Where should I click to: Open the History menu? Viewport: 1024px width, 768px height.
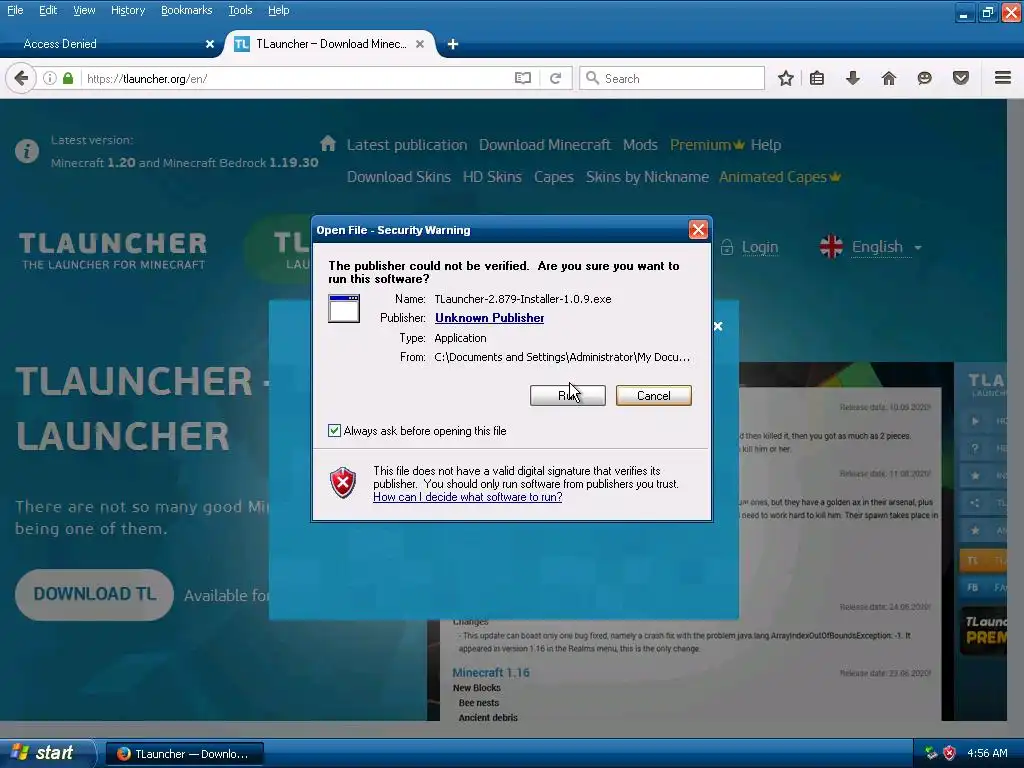click(128, 10)
